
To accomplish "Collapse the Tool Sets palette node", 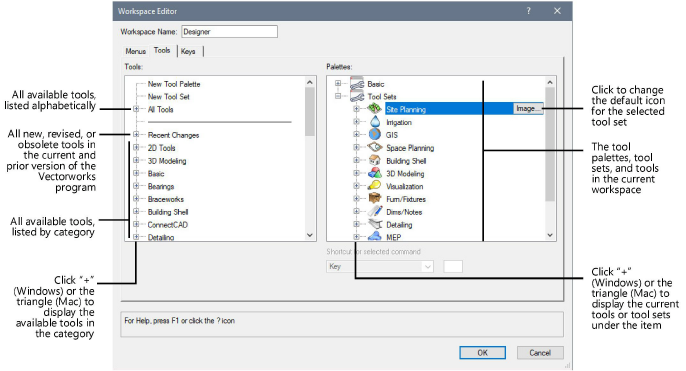I will coord(338,96).
